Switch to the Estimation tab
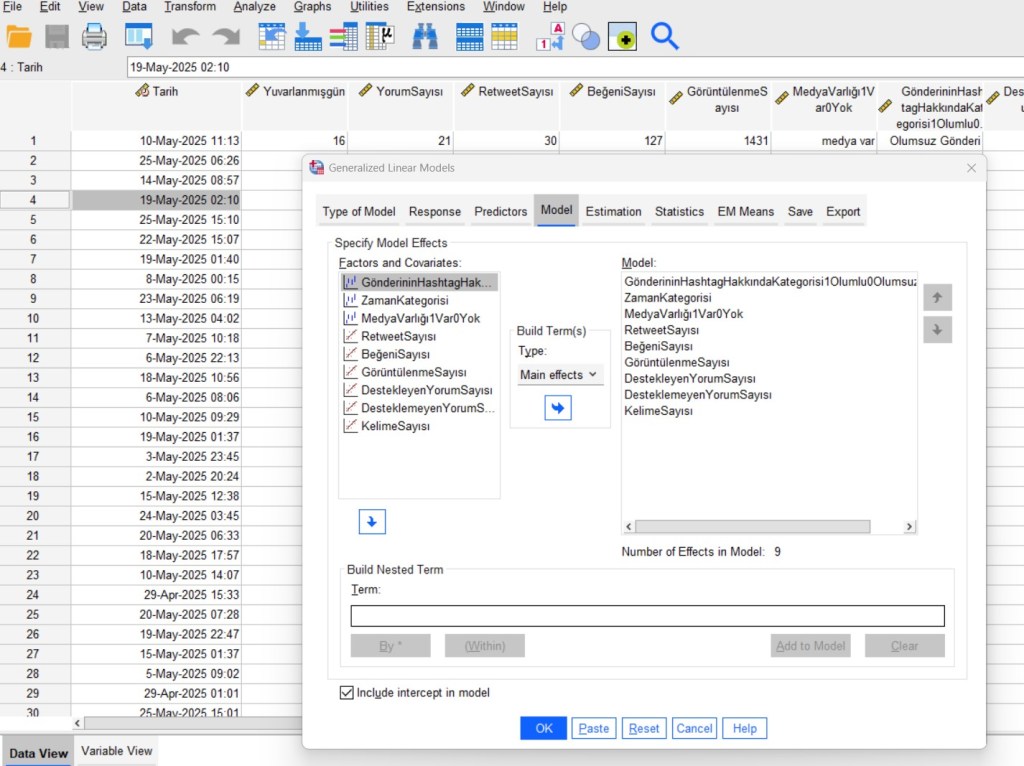The width and height of the screenshot is (1024, 766). point(613,211)
